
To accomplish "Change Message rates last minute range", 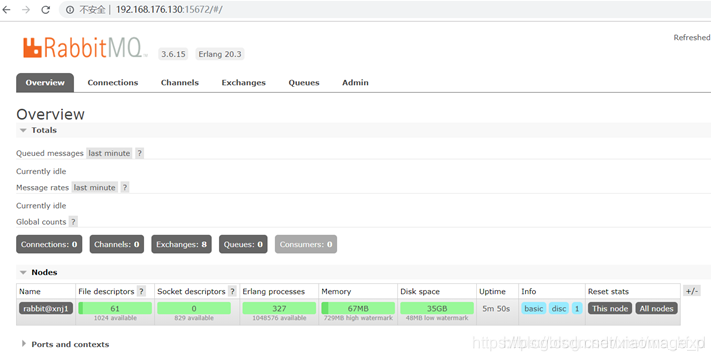I will [x=95, y=188].
